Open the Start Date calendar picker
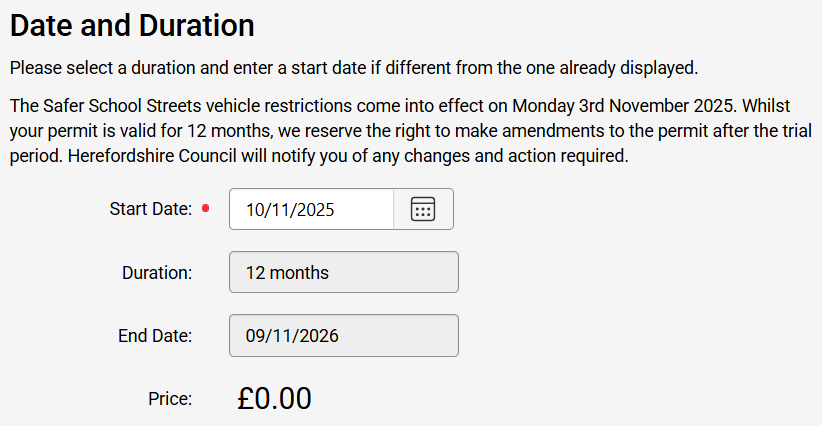This screenshot has height=426, width=822. click(423, 209)
